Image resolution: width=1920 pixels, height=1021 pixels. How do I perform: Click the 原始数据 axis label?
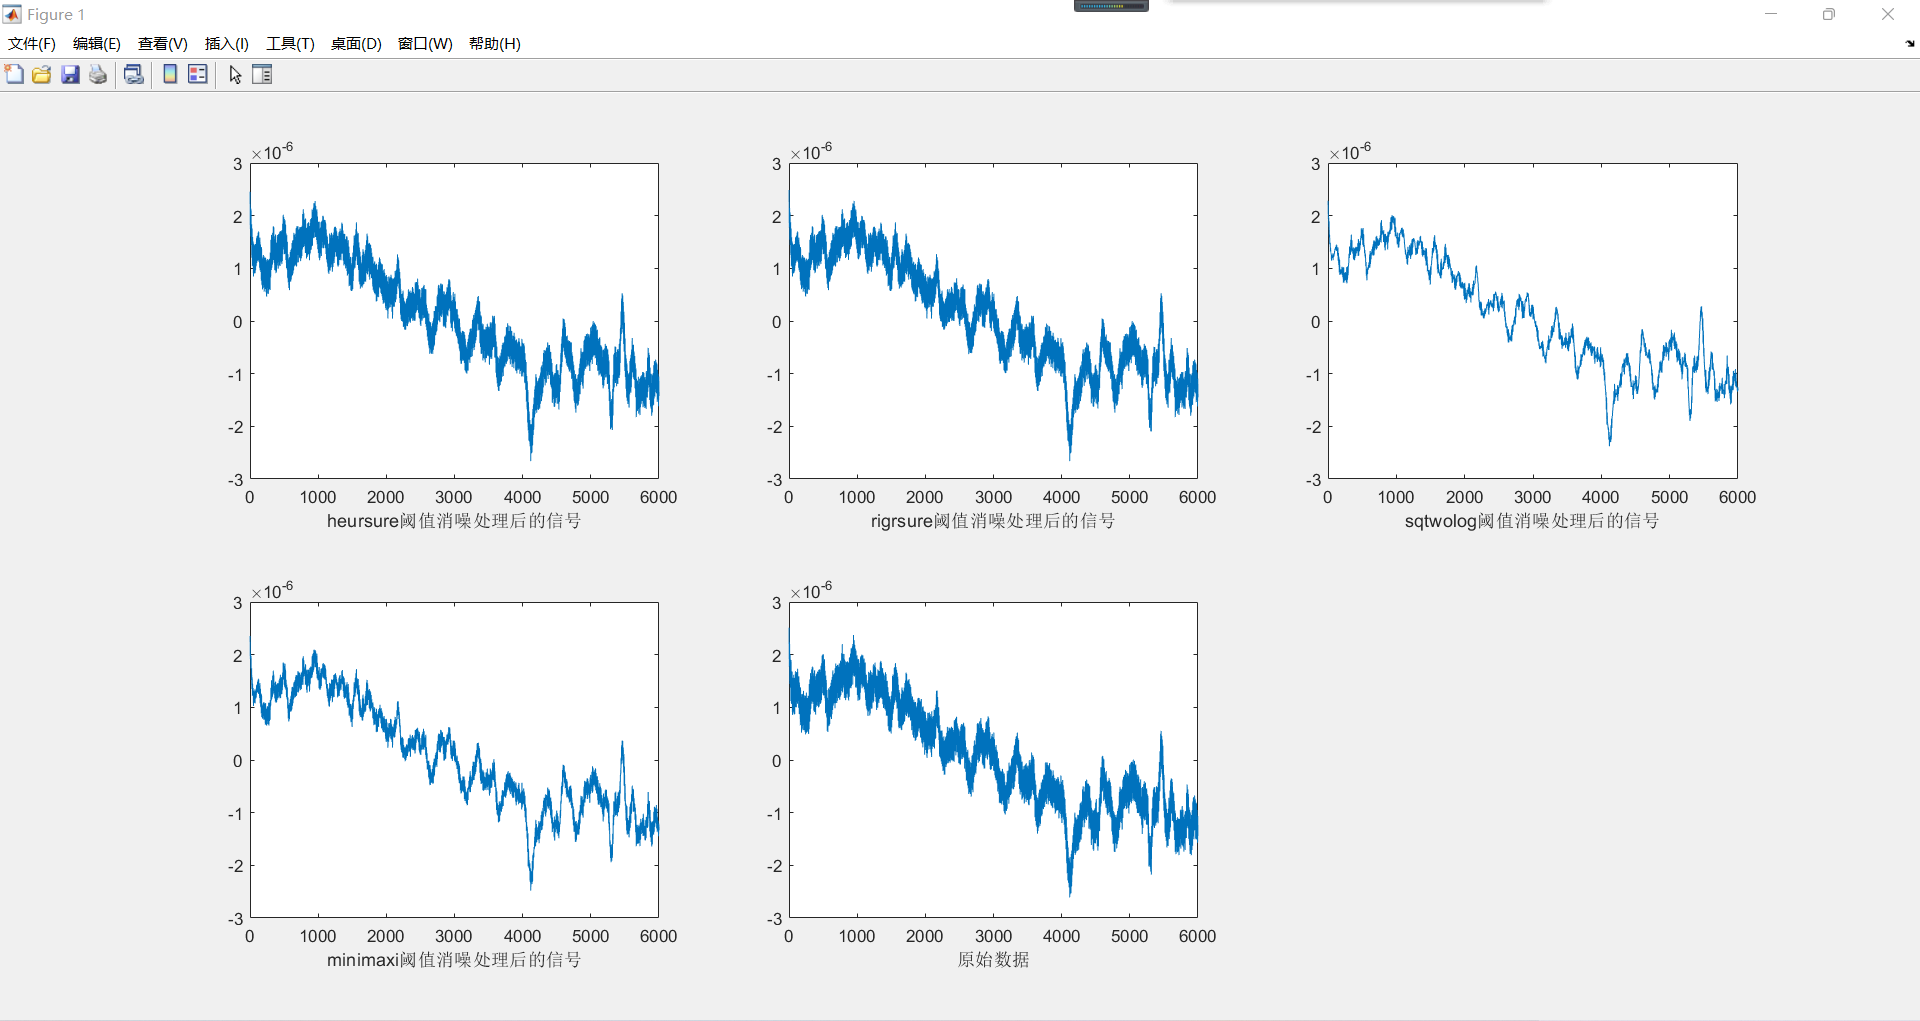click(993, 960)
